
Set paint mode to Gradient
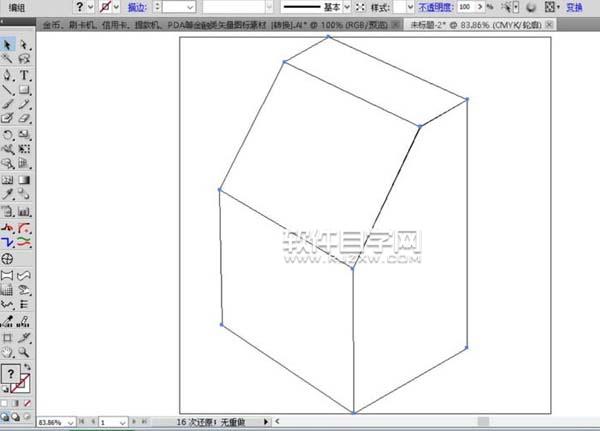pos(16,403)
